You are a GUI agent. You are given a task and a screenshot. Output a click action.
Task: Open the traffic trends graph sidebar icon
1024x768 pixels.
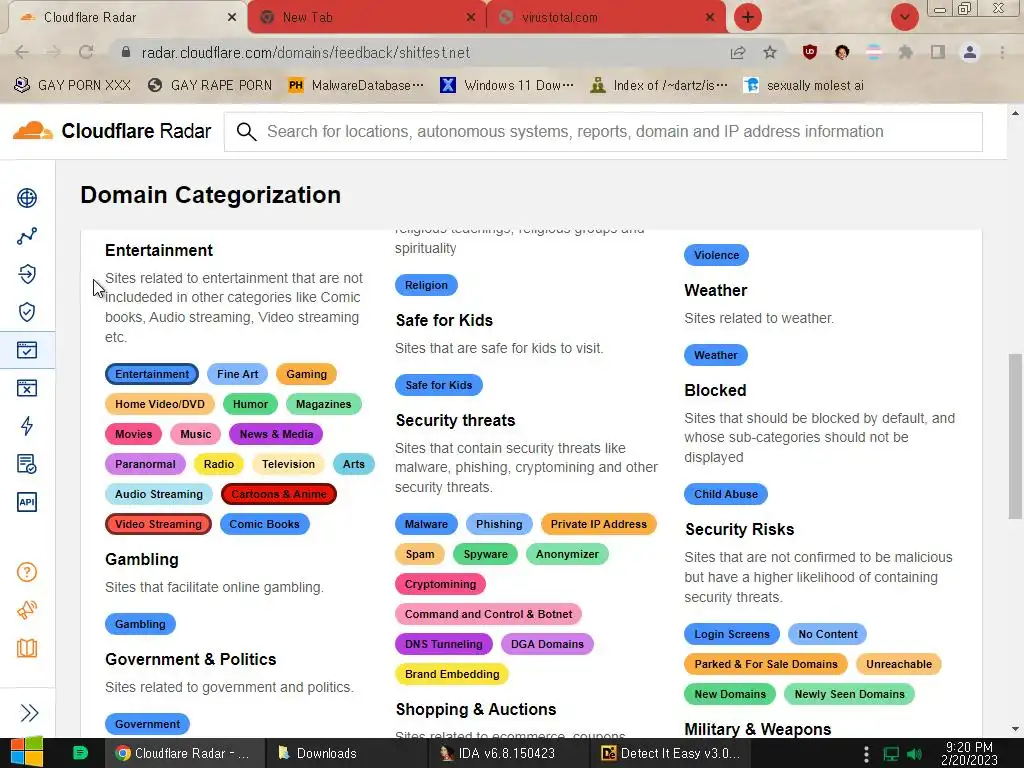(x=27, y=236)
